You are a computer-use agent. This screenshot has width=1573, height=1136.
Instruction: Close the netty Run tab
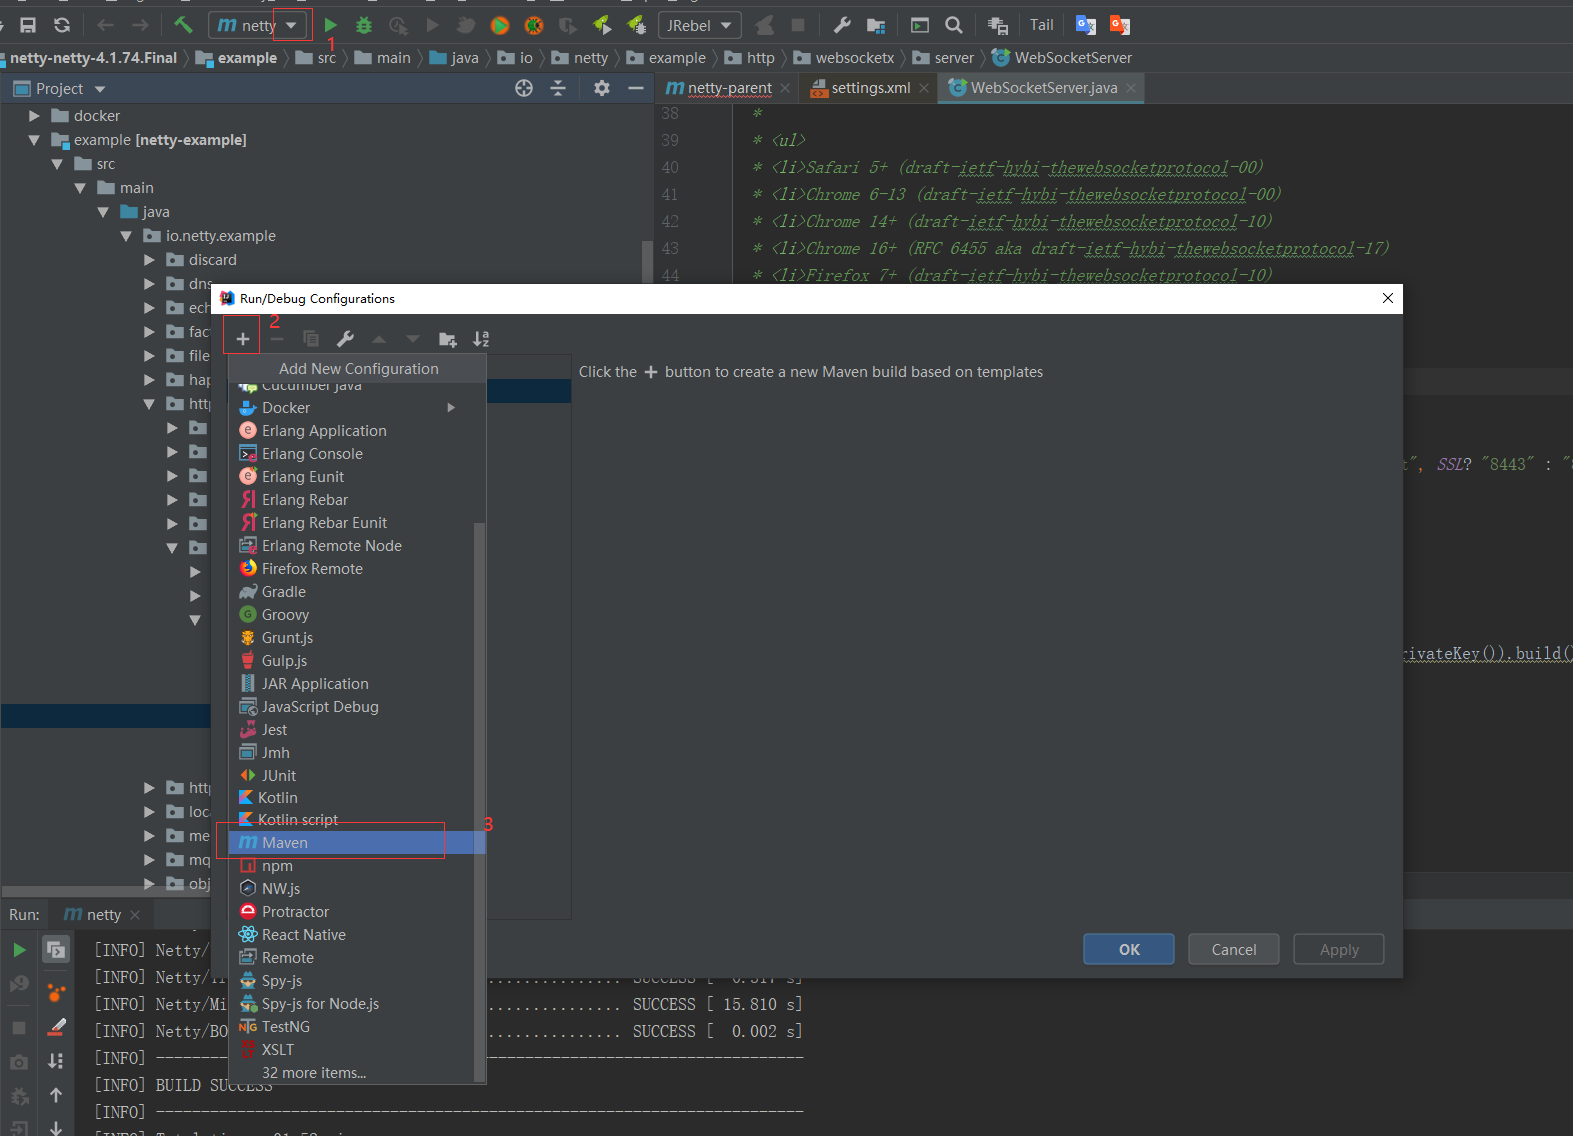point(135,915)
